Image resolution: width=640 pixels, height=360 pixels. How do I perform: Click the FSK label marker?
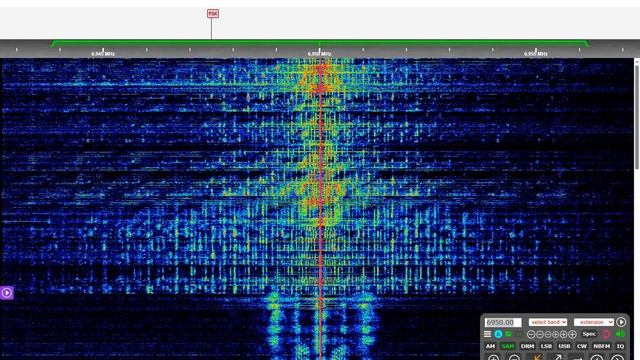click(x=213, y=13)
